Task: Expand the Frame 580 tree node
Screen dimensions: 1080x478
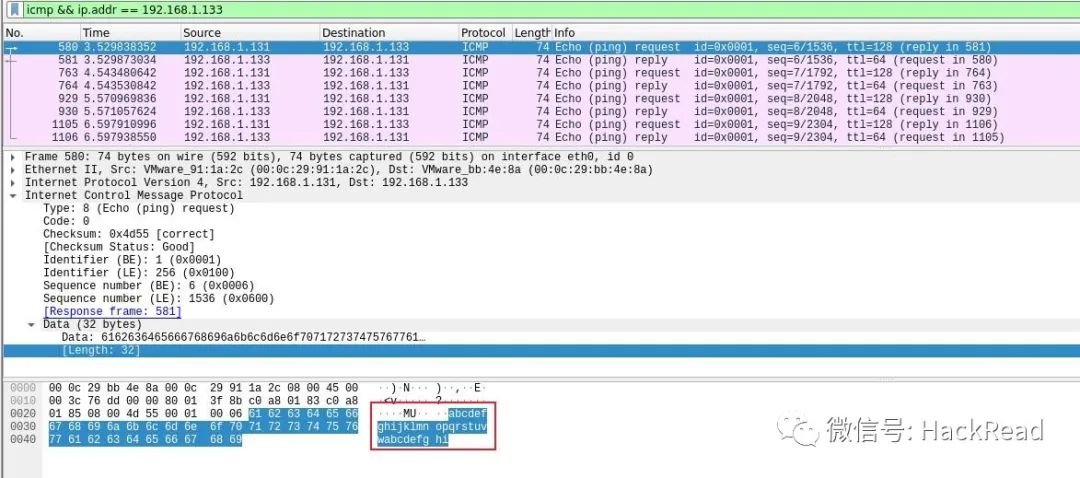Action: pyautogui.click(x=13, y=157)
